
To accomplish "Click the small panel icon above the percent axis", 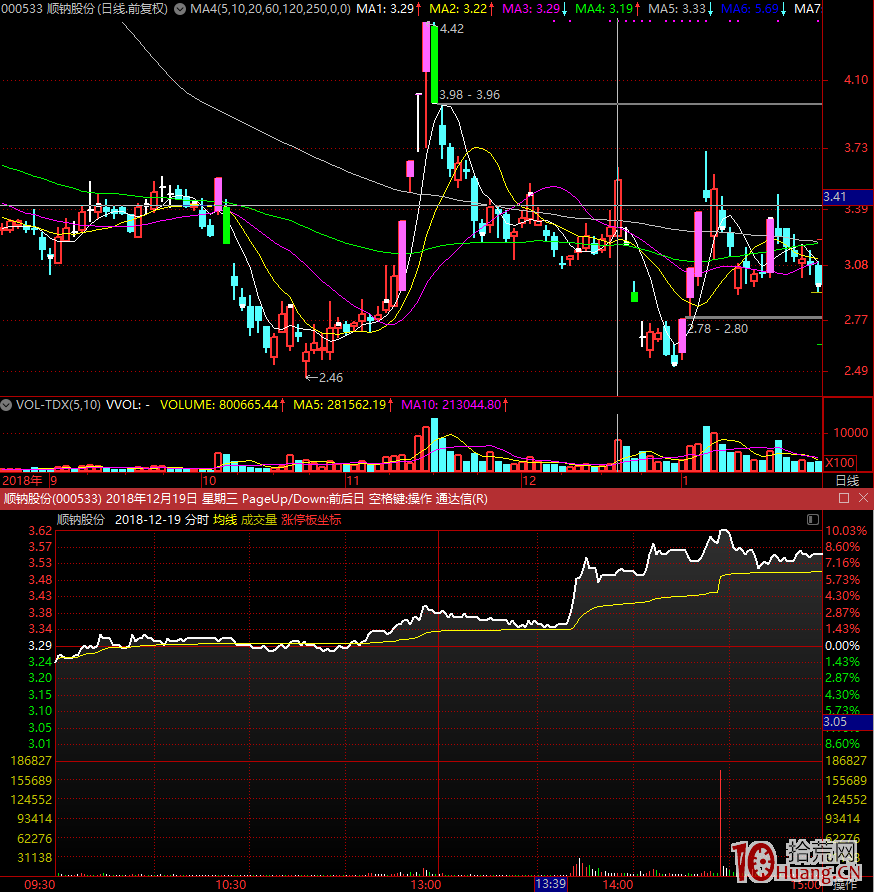I will pos(812,520).
